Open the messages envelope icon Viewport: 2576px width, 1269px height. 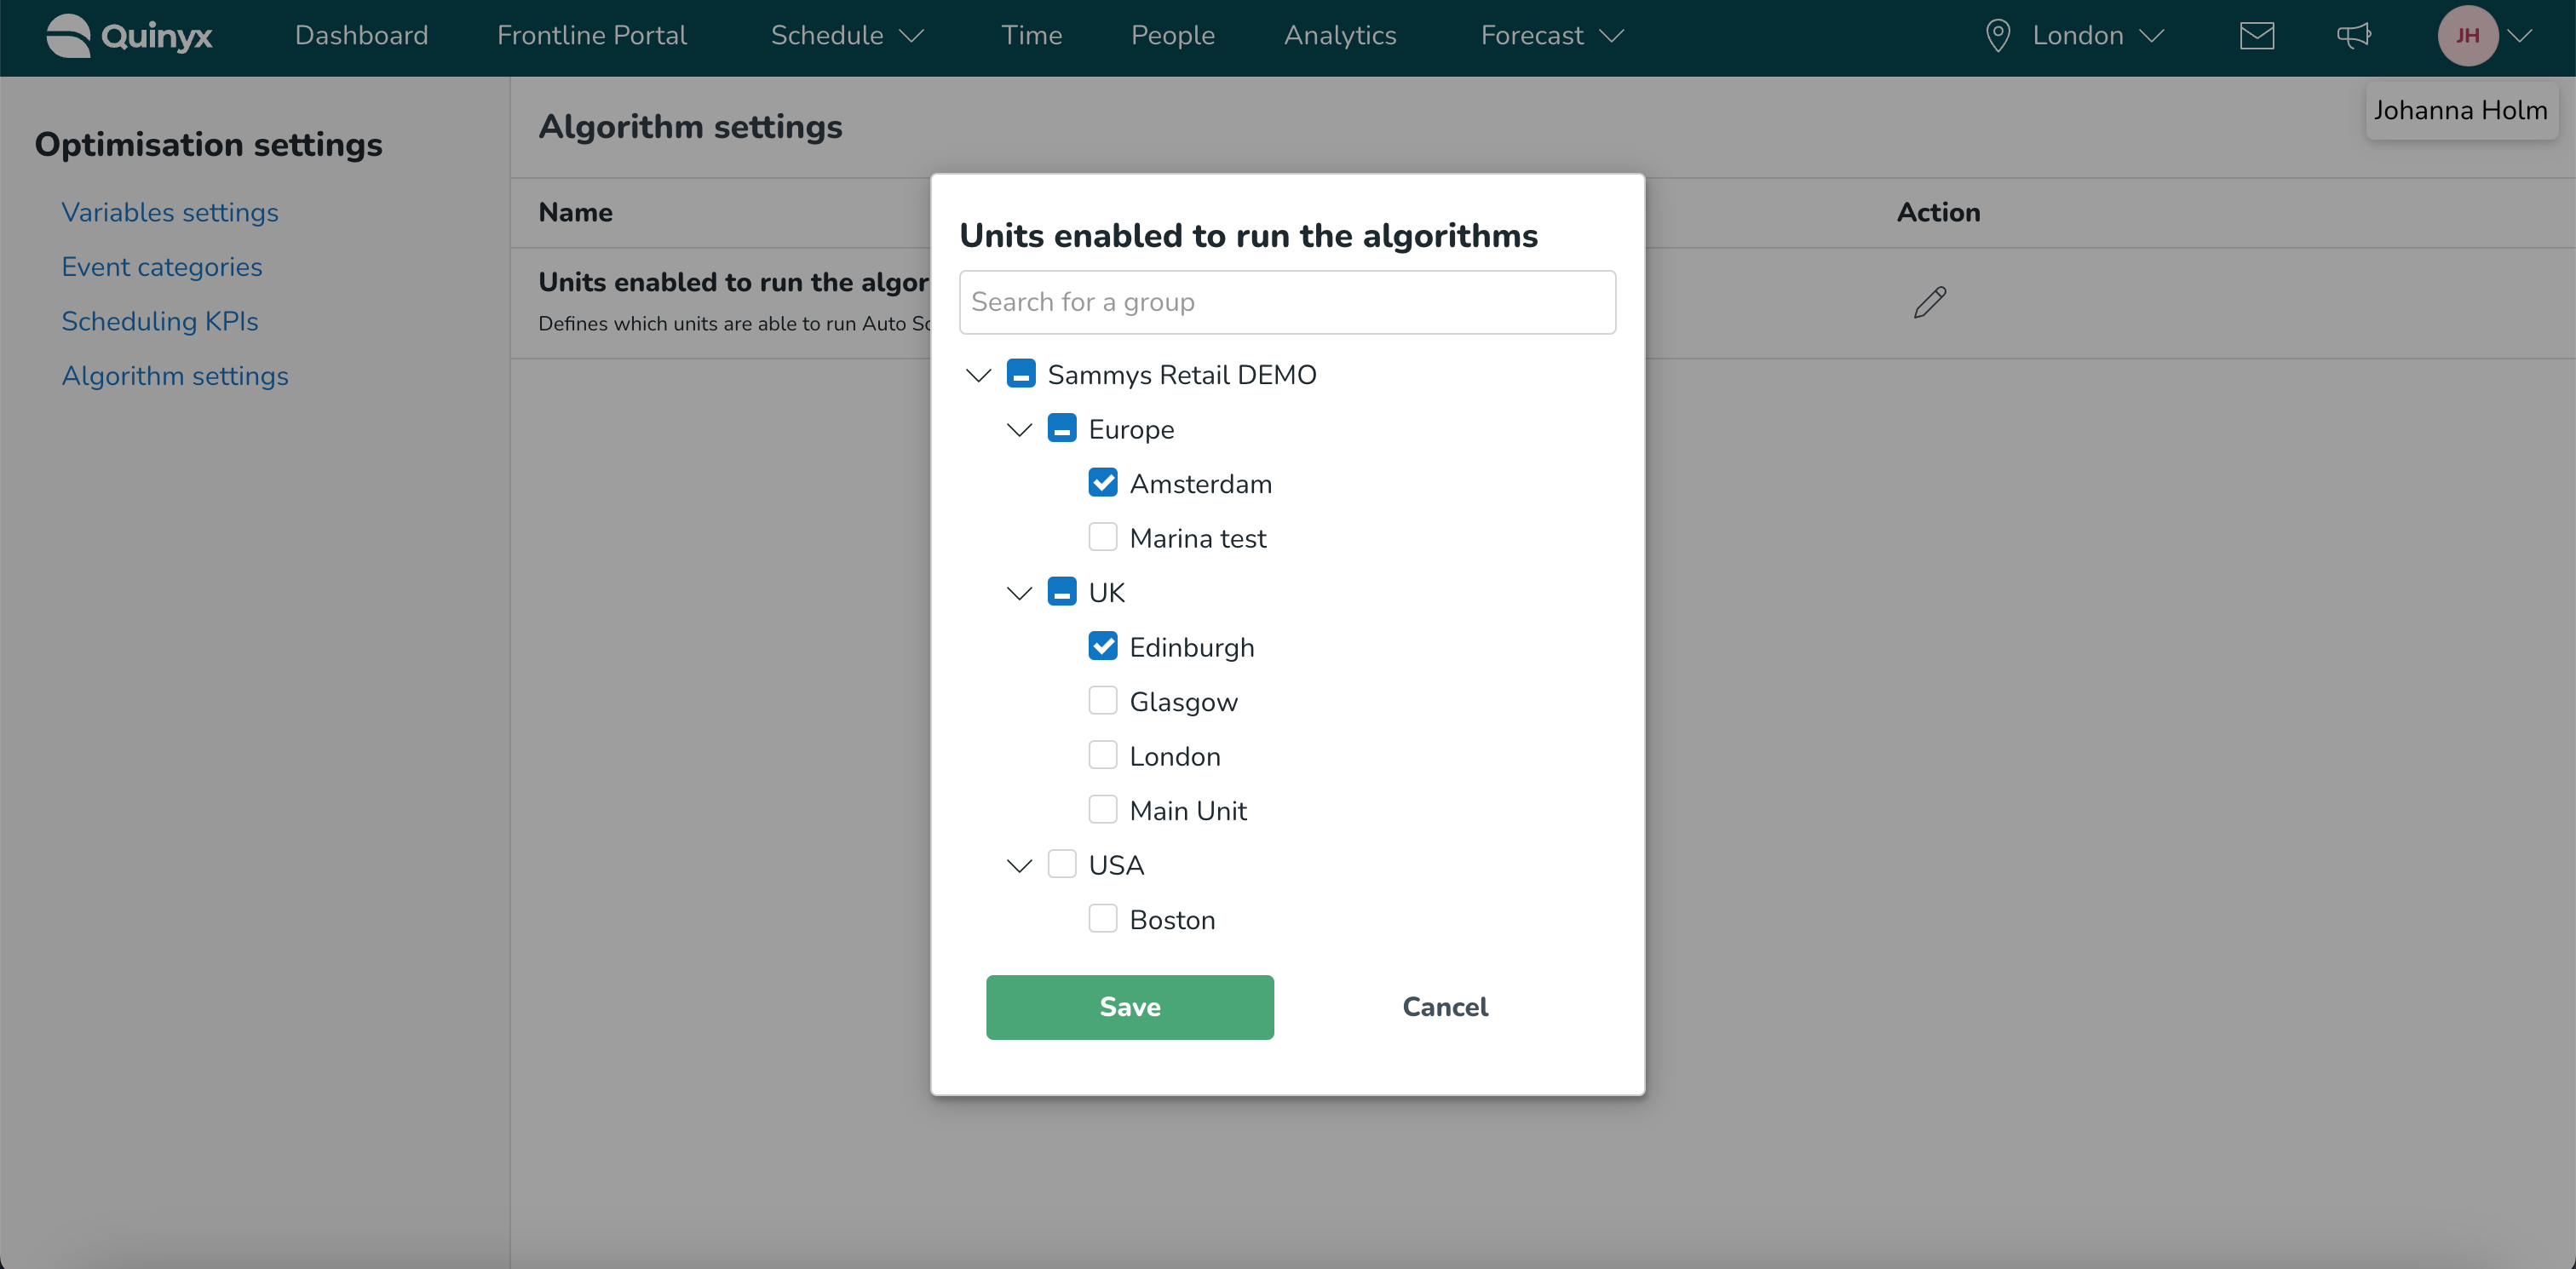(2257, 36)
